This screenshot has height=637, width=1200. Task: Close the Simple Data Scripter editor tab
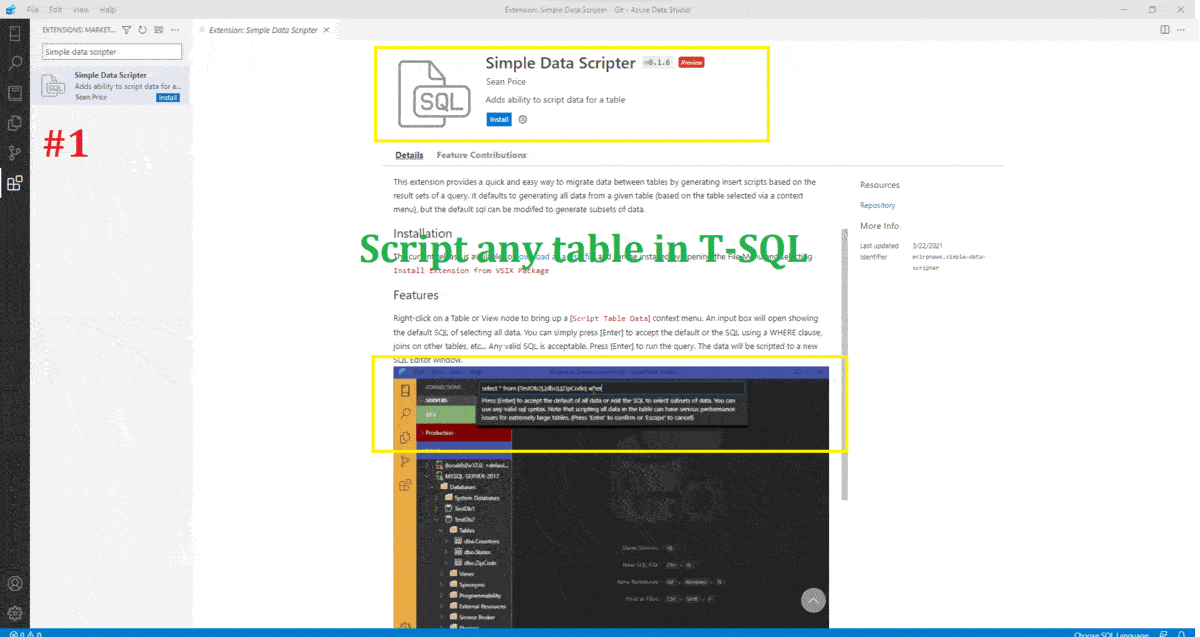(x=326, y=30)
